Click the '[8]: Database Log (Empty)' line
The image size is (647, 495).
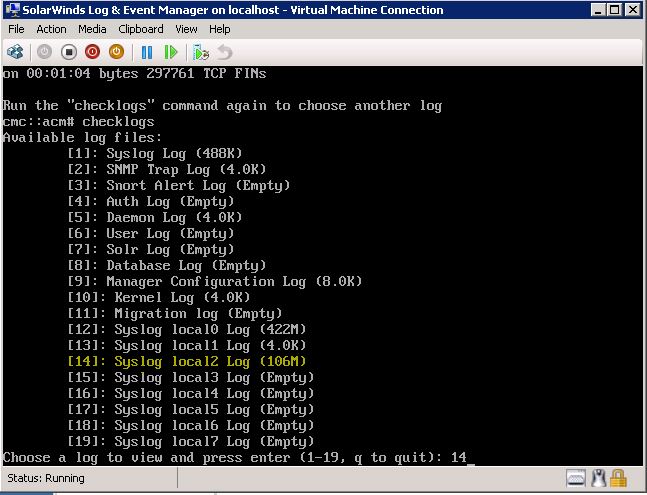pos(167,266)
